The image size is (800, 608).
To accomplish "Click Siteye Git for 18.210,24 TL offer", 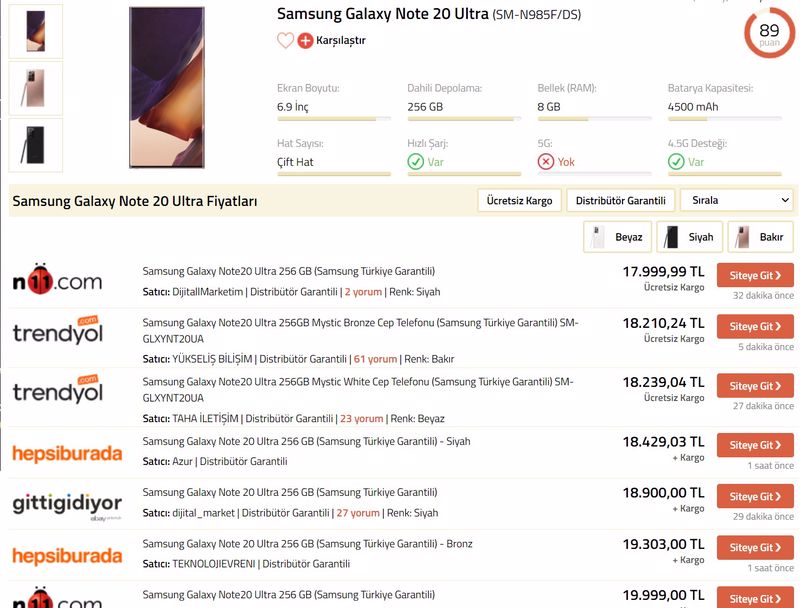I will (755, 326).
